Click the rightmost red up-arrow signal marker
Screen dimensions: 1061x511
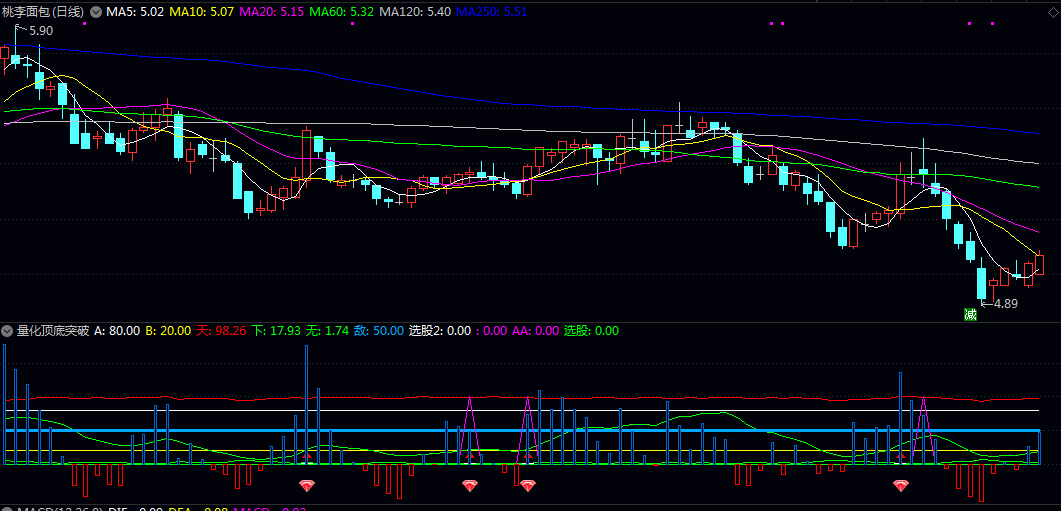(901, 458)
